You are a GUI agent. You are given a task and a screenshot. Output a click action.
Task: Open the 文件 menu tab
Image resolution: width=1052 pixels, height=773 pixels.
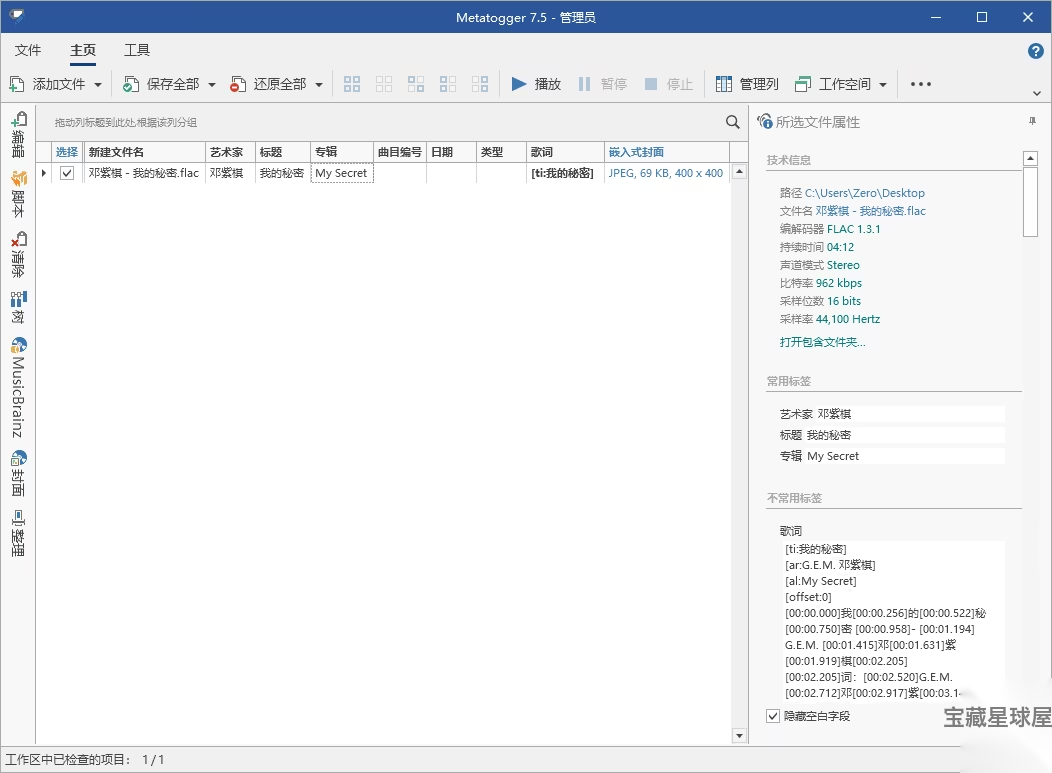pos(28,50)
